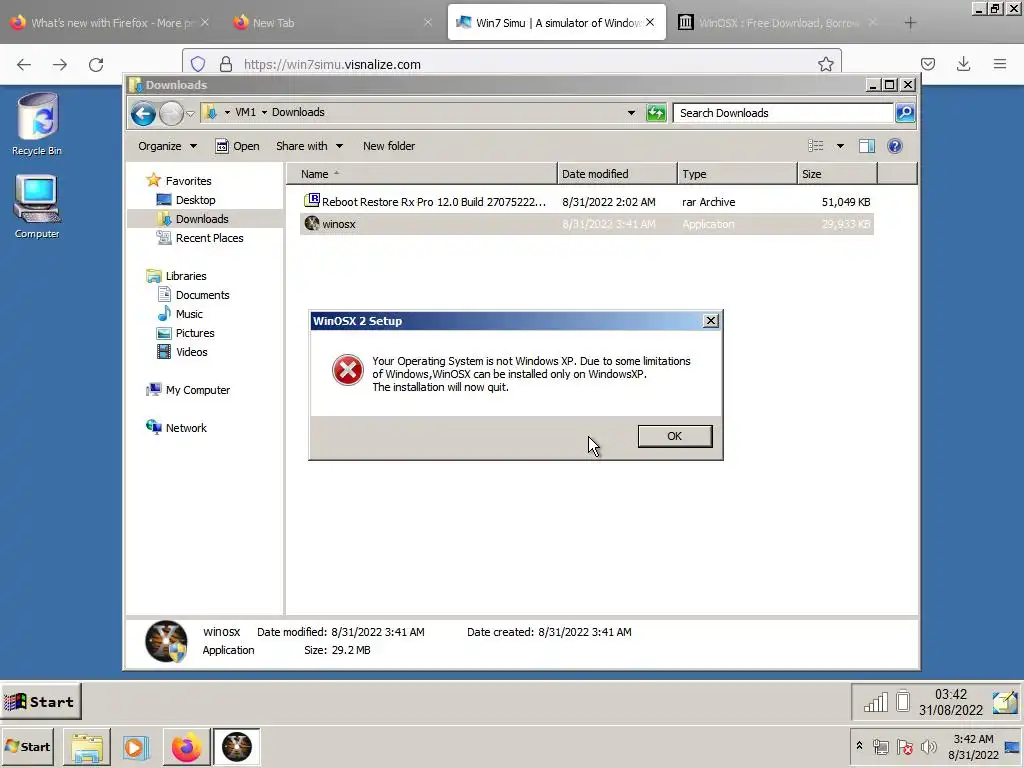Change the view layout icon
Viewport: 1024px width, 768px height.
[816, 146]
